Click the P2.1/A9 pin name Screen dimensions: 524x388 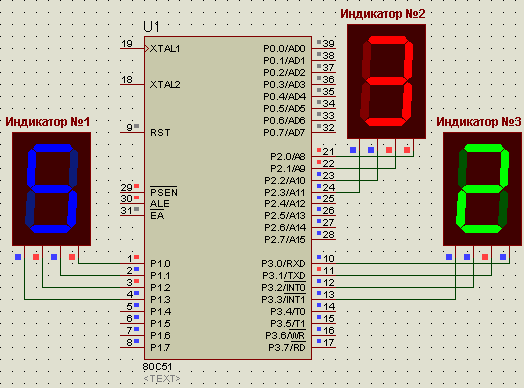pos(288,168)
